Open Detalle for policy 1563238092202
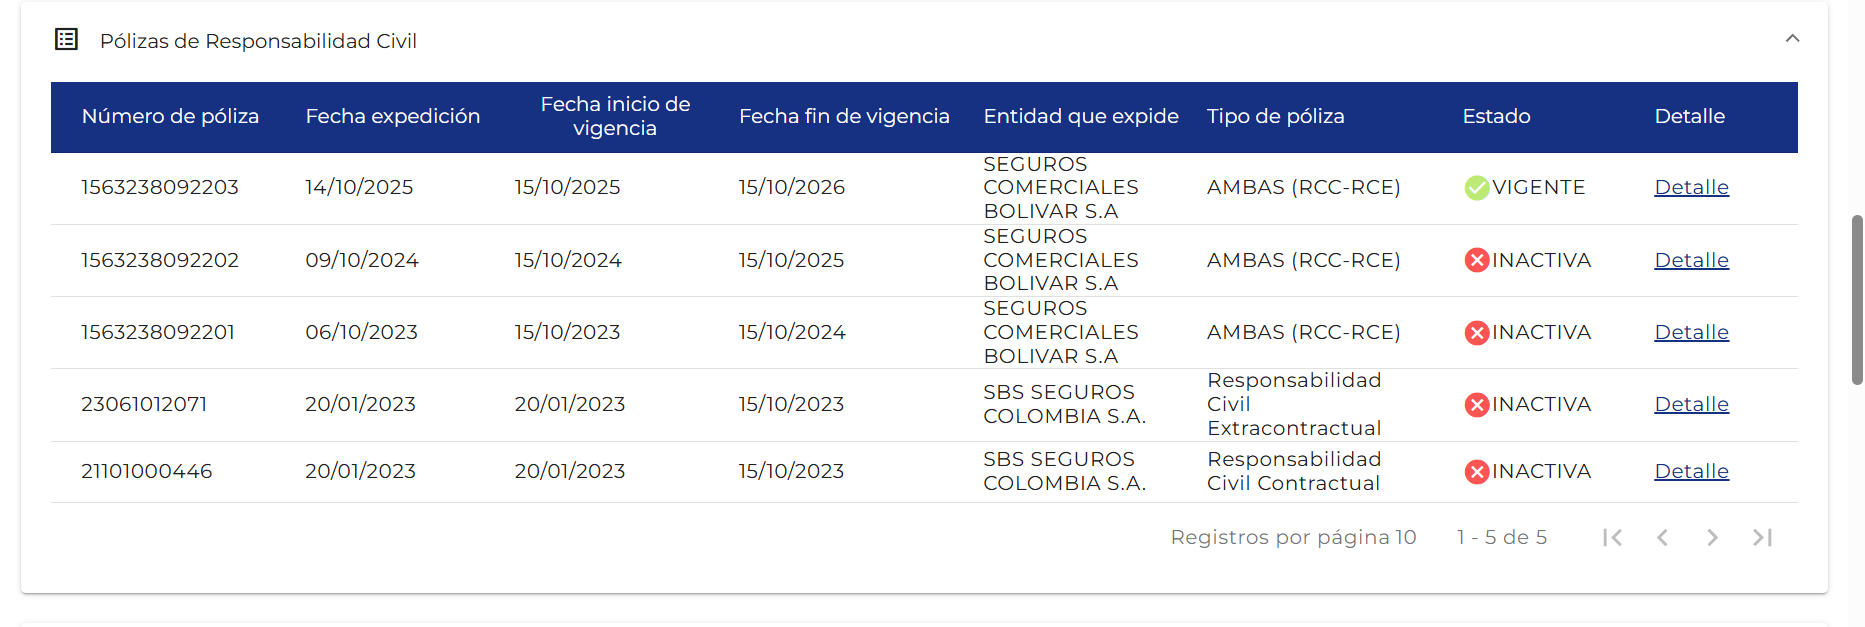Image resolution: width=1865 pixels, height=627 pixels. [x=1691, y=260]
